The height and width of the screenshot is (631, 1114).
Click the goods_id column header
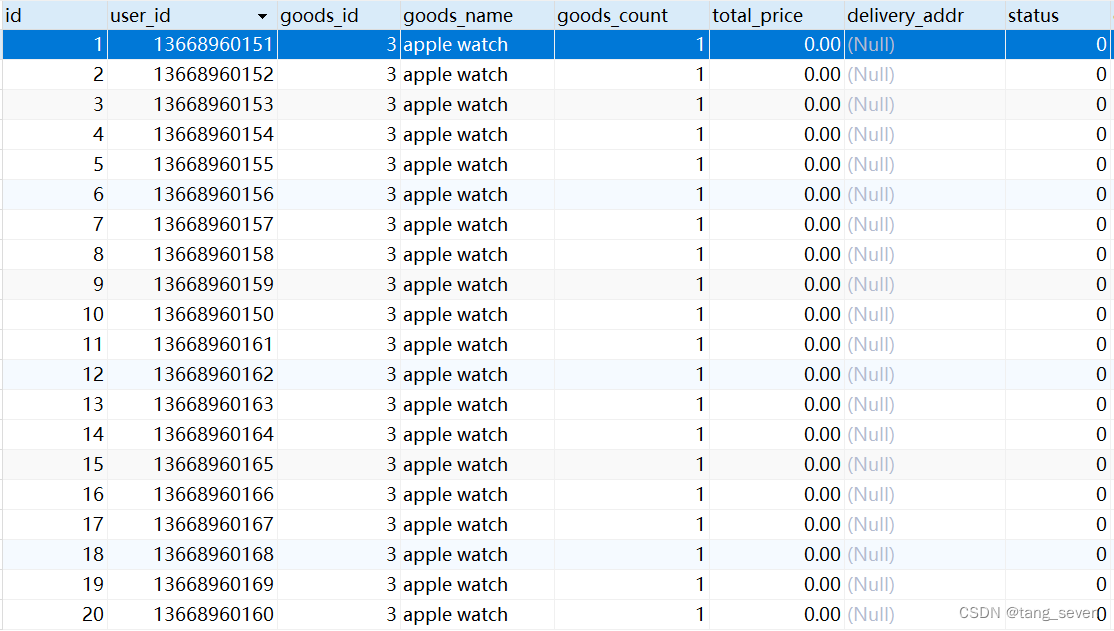click(x=339, y=16)
